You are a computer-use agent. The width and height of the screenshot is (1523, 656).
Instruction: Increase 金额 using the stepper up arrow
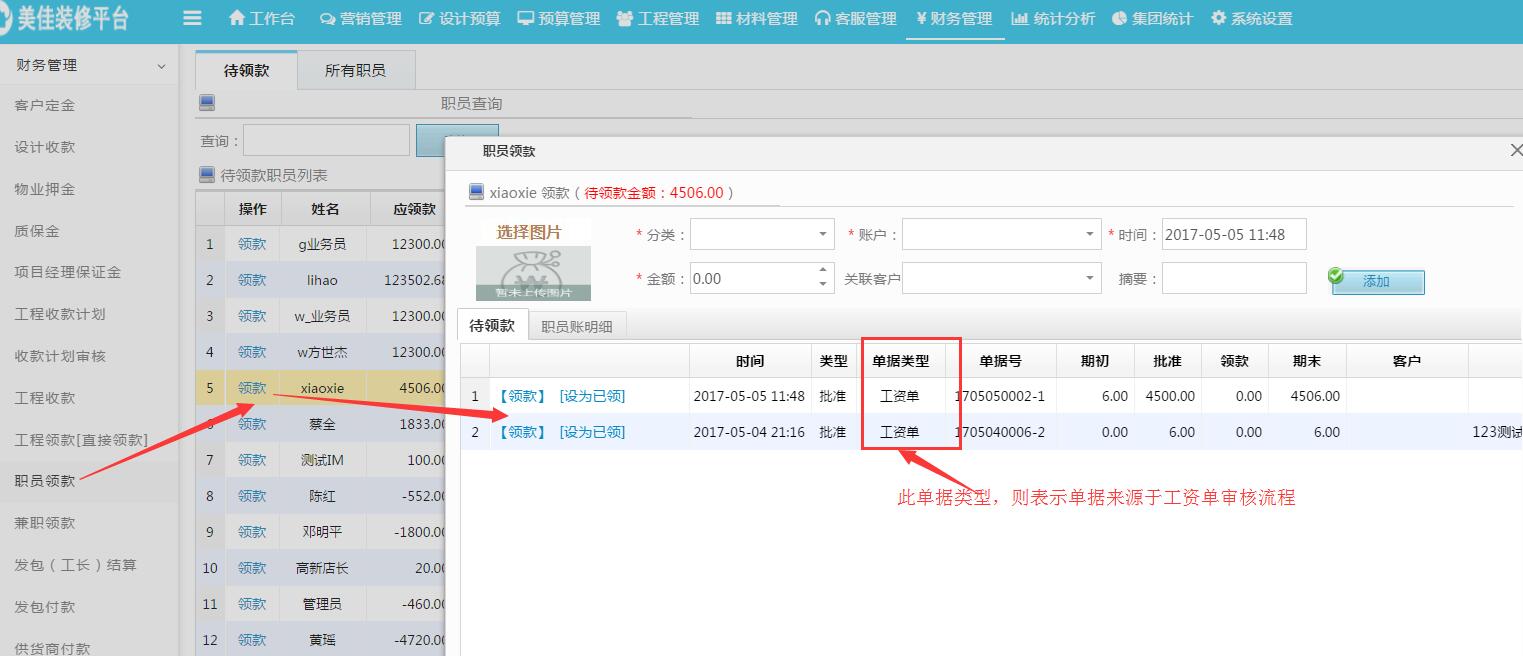point(824,272)
